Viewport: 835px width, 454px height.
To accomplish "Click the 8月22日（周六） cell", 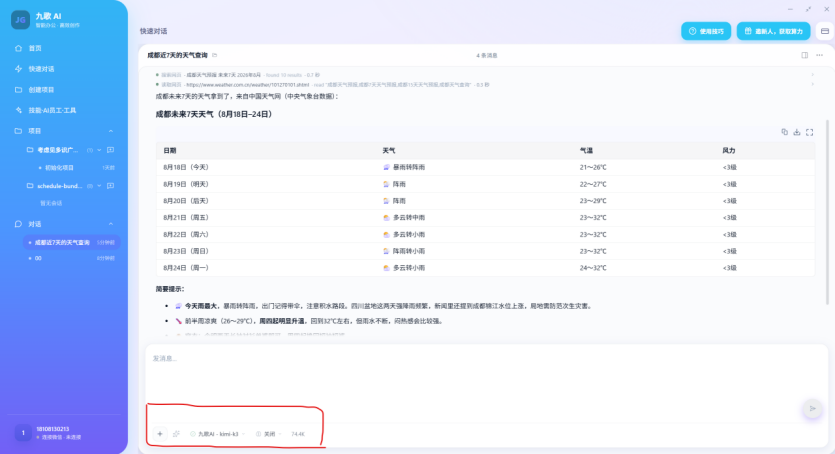I will 186,234.
